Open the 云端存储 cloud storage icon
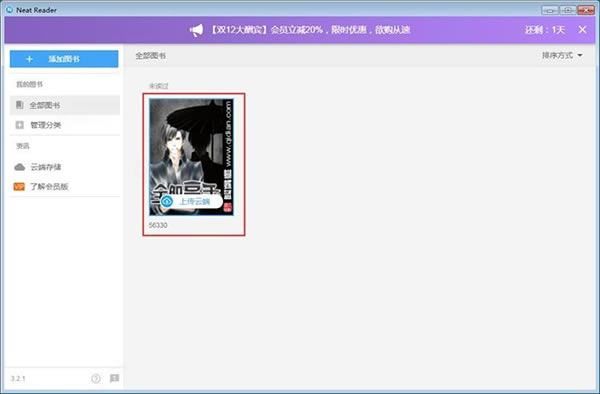Screen dimensions: 600x394 [x=20, y=167]
